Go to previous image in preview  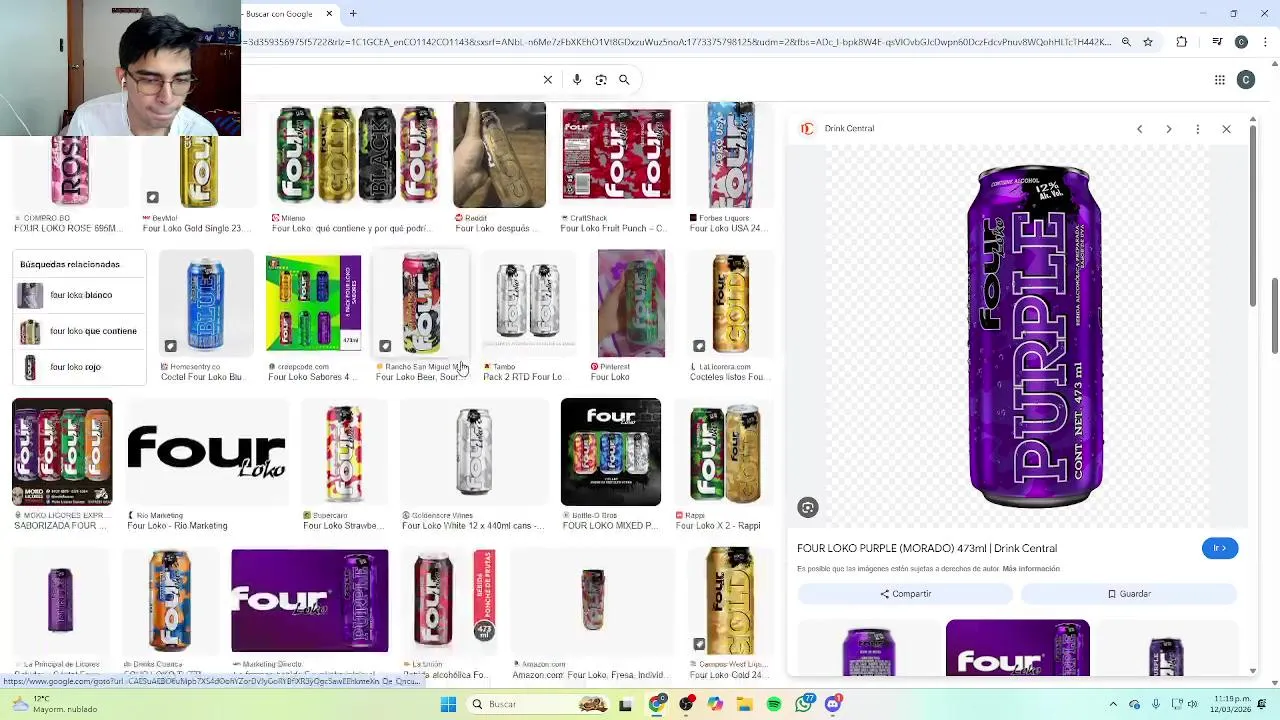[x=1139, y=129]
